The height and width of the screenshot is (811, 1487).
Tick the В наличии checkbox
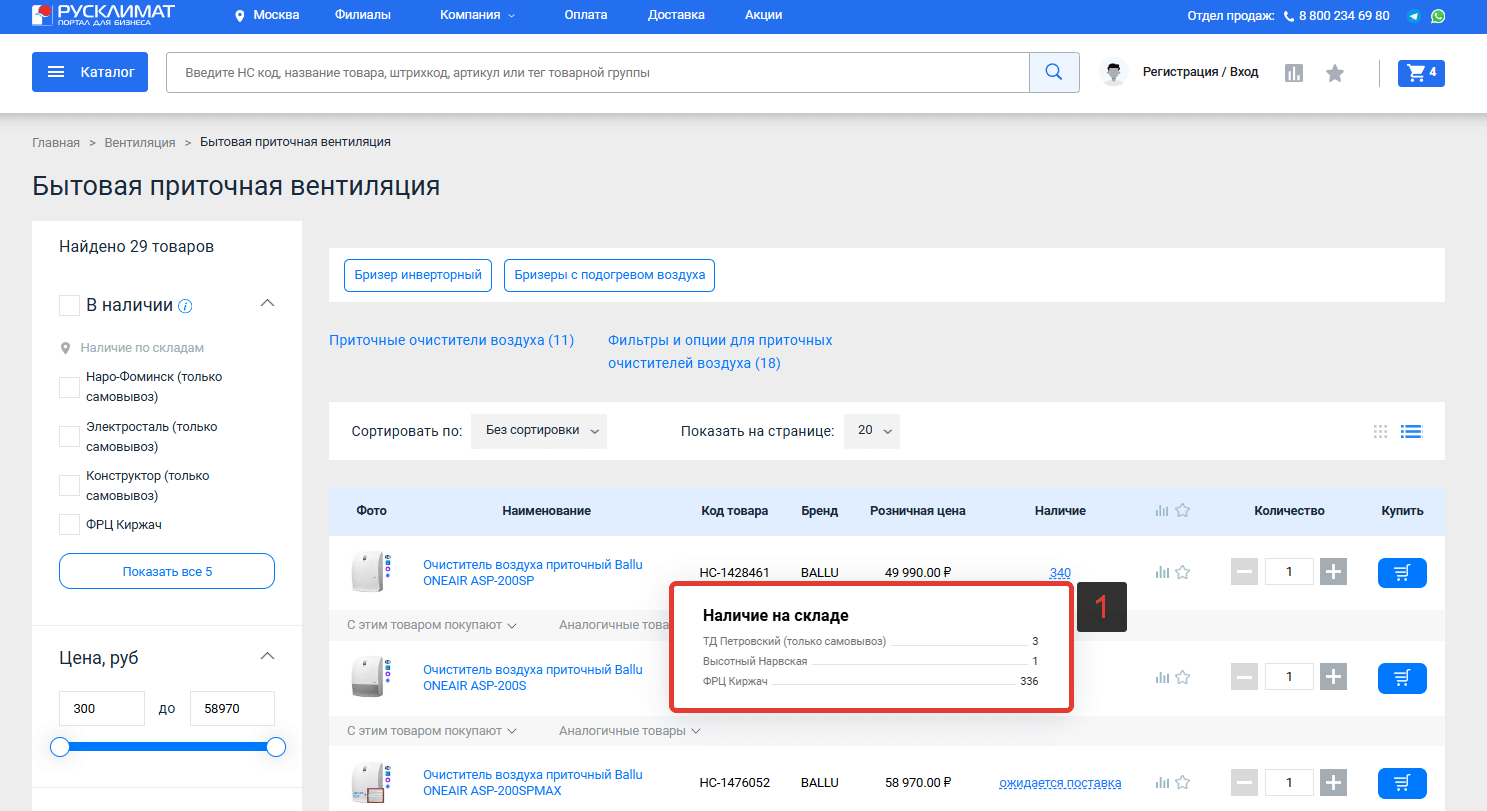tap(69, 305)
